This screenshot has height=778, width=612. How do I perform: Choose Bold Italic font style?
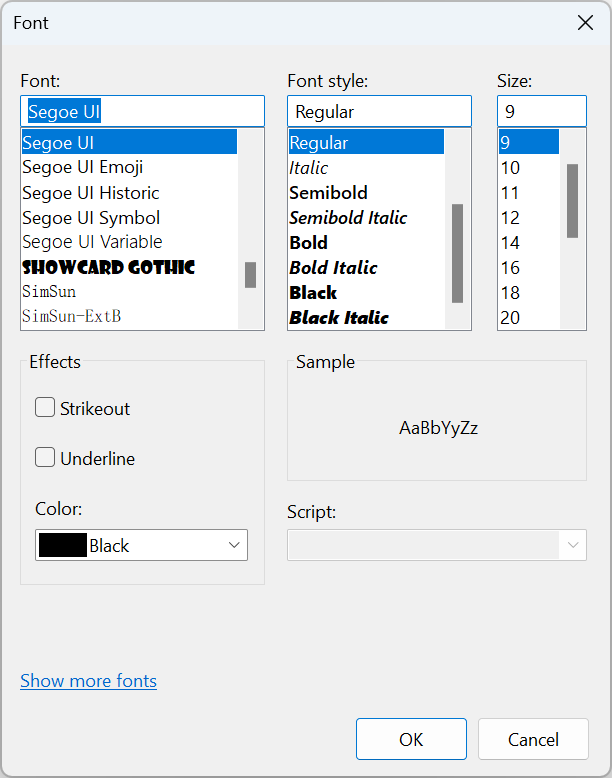[x=366, y=267]
